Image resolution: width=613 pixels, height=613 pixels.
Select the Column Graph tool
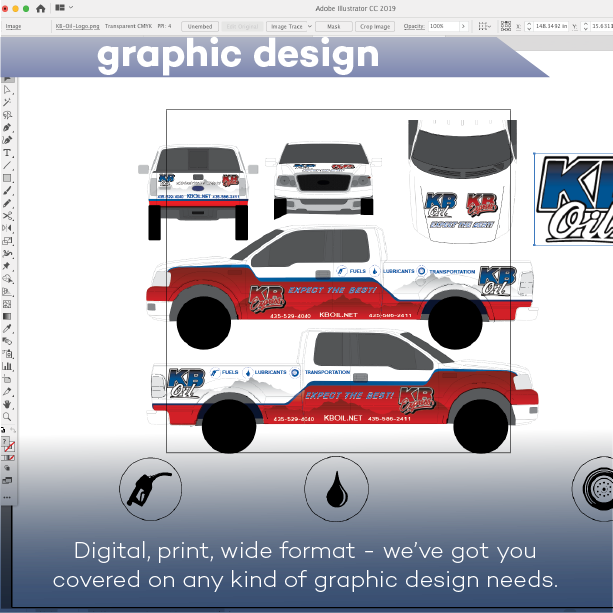(7, 366)
